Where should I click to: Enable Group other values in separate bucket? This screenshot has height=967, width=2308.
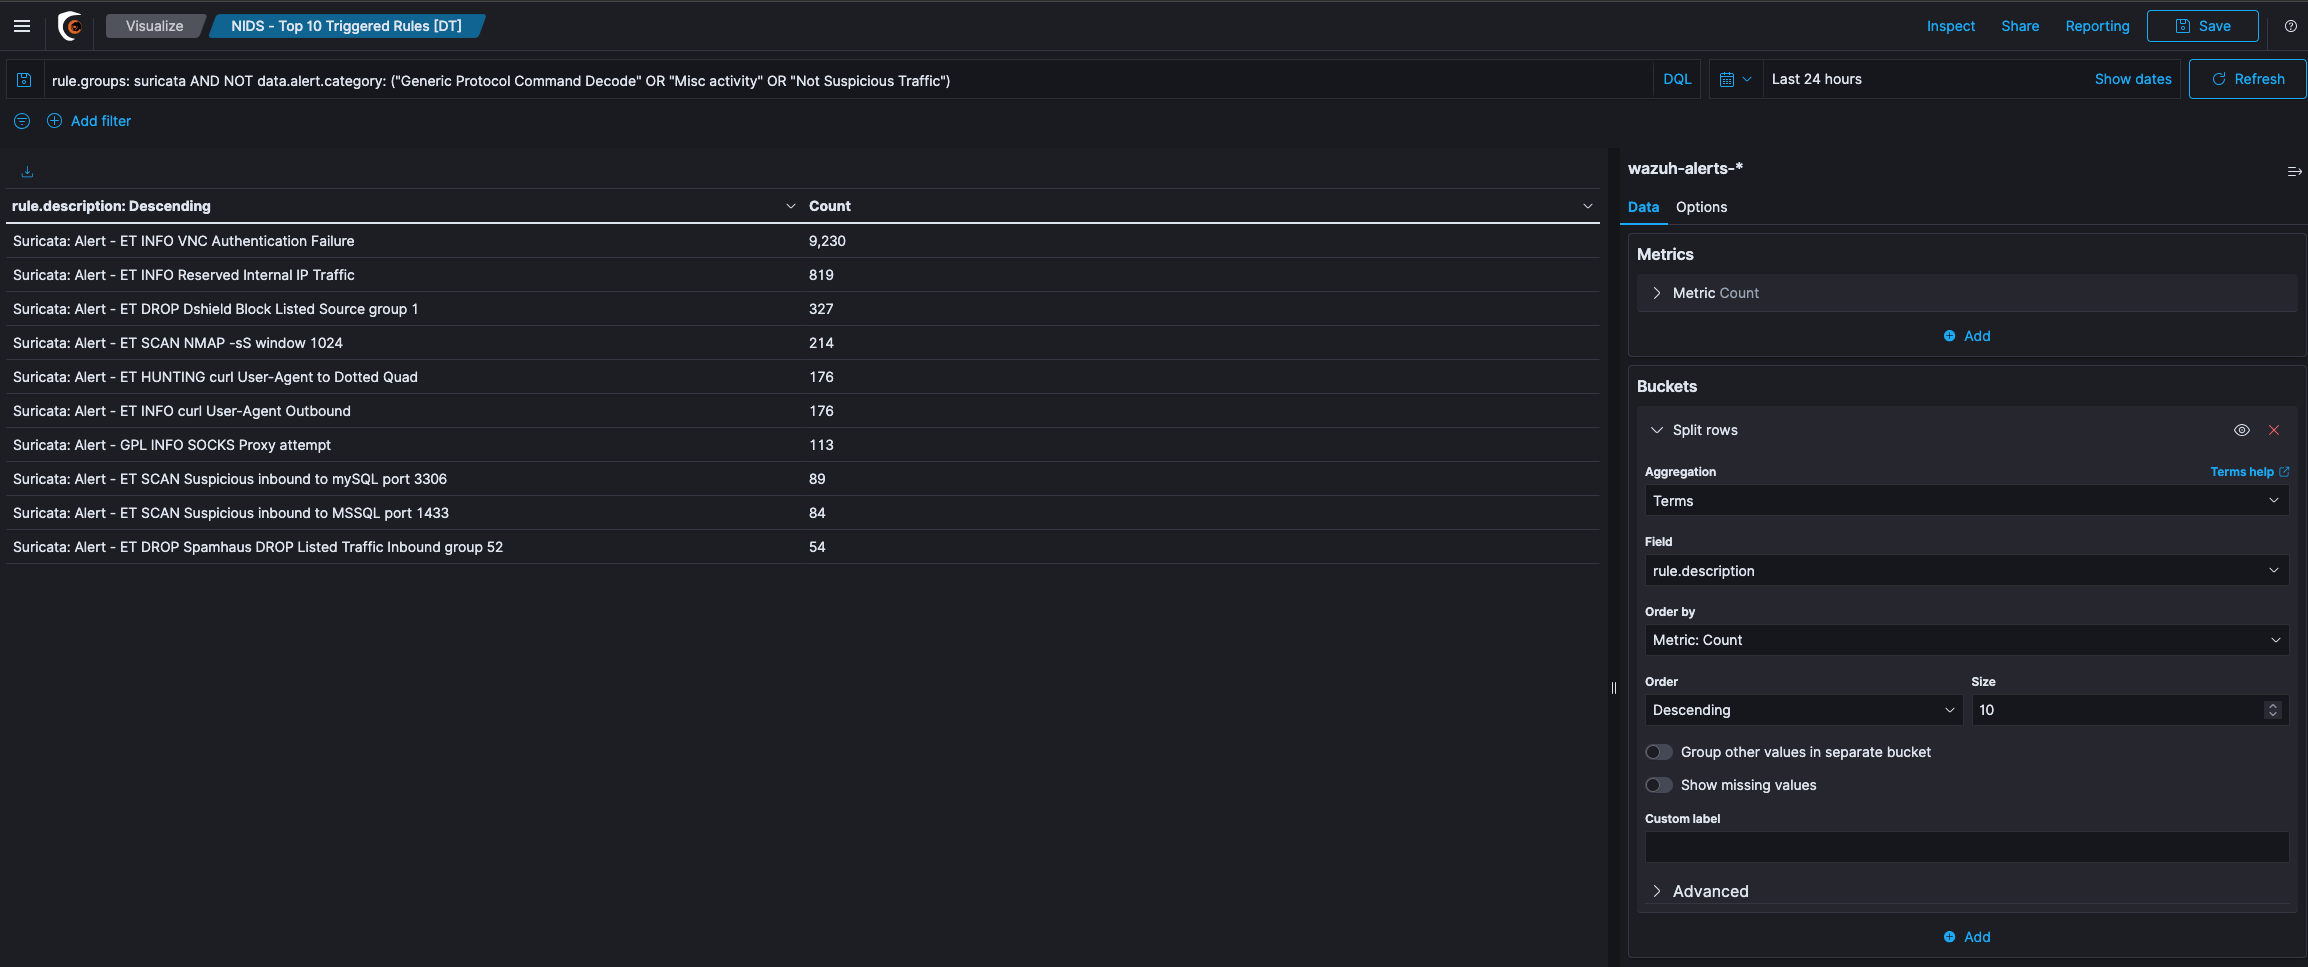(x=1659, y=752)
